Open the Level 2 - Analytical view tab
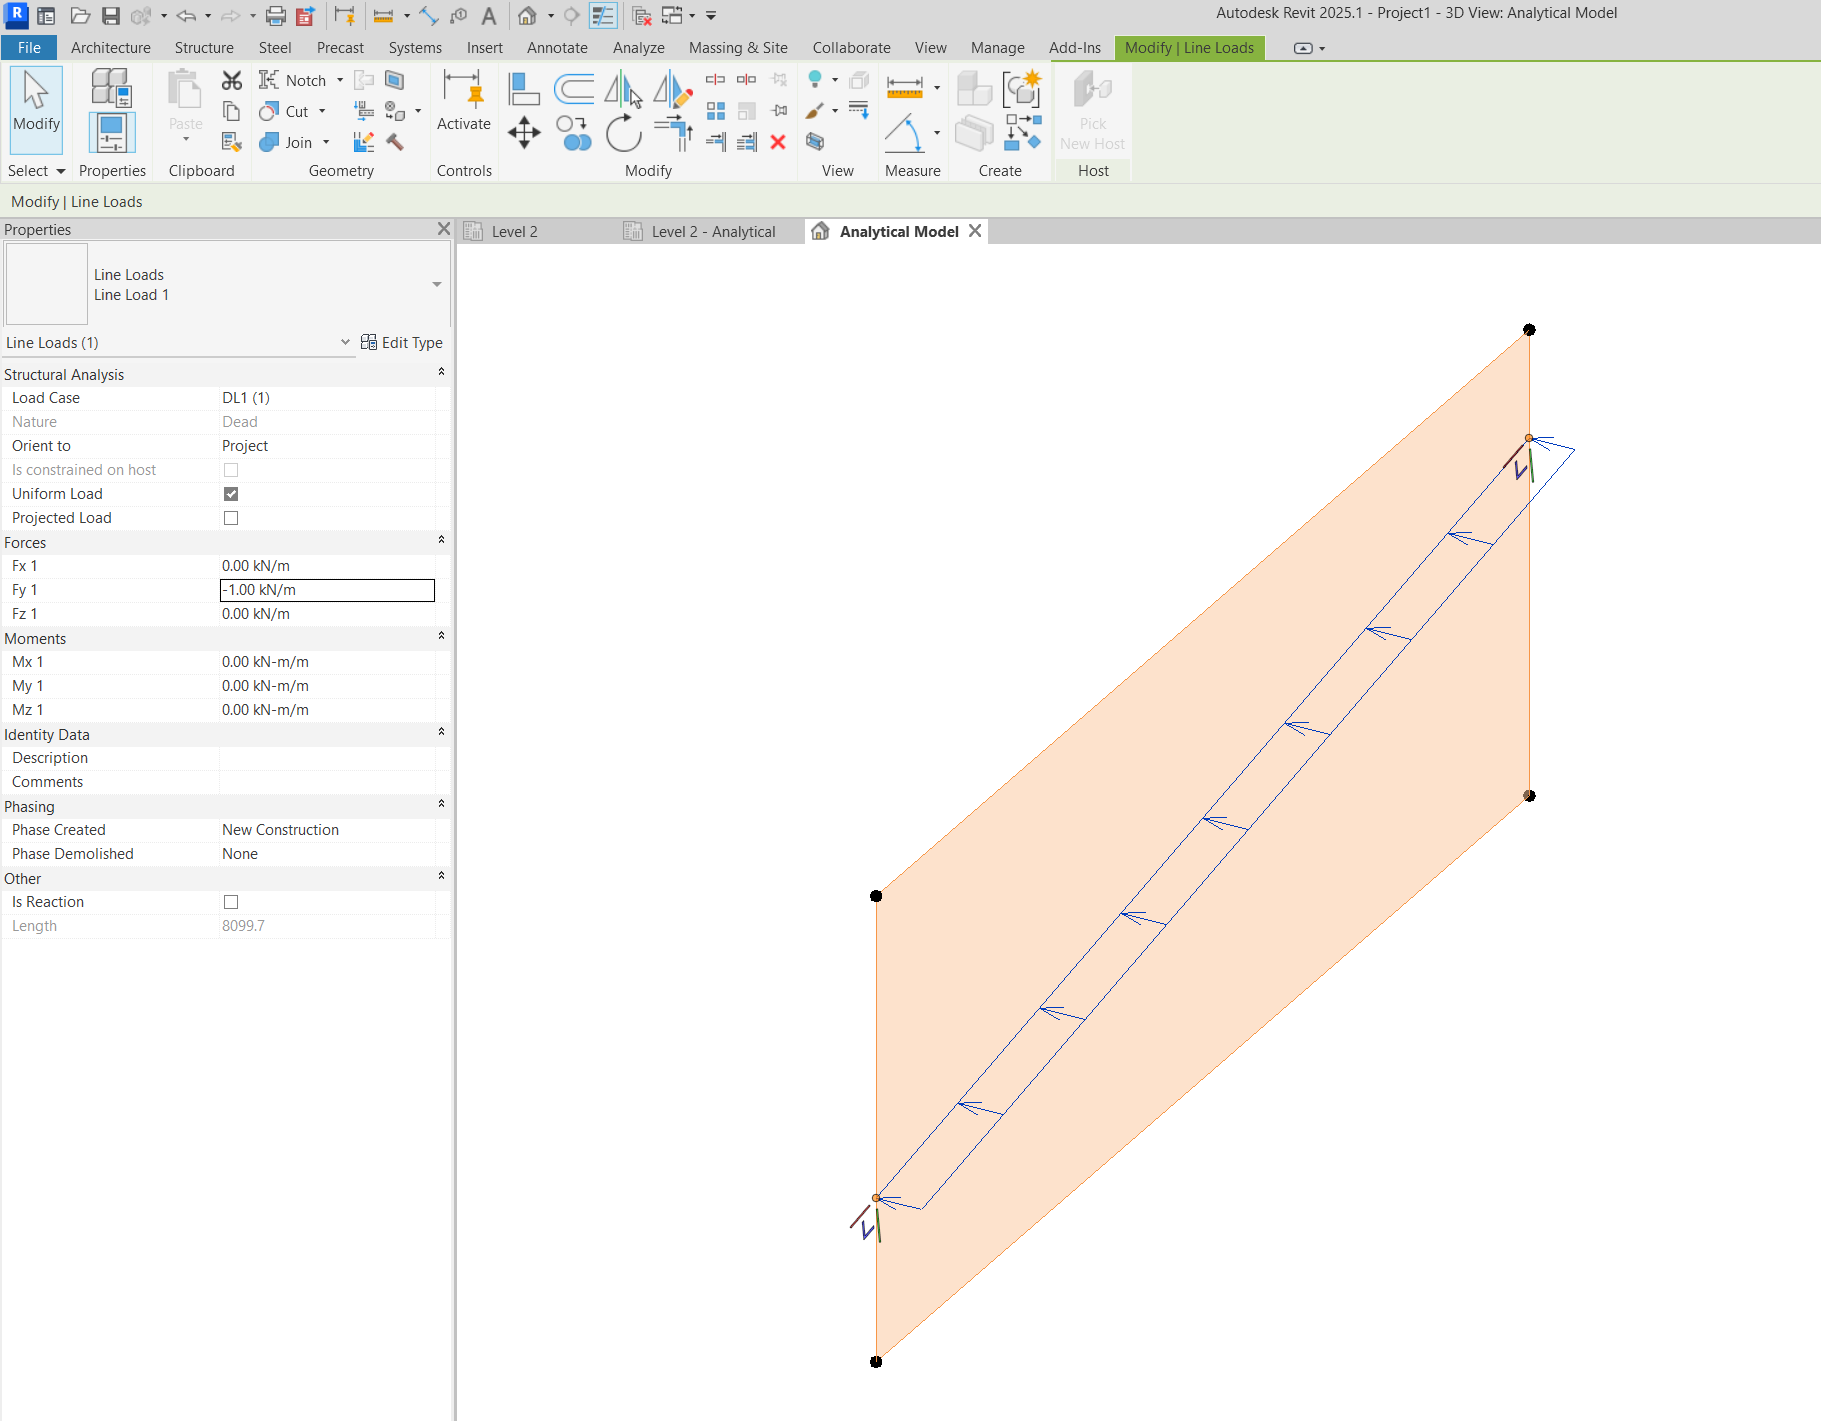This screenshot has width=1821, height=1421. pyautogui.click(x=713, y=231)
